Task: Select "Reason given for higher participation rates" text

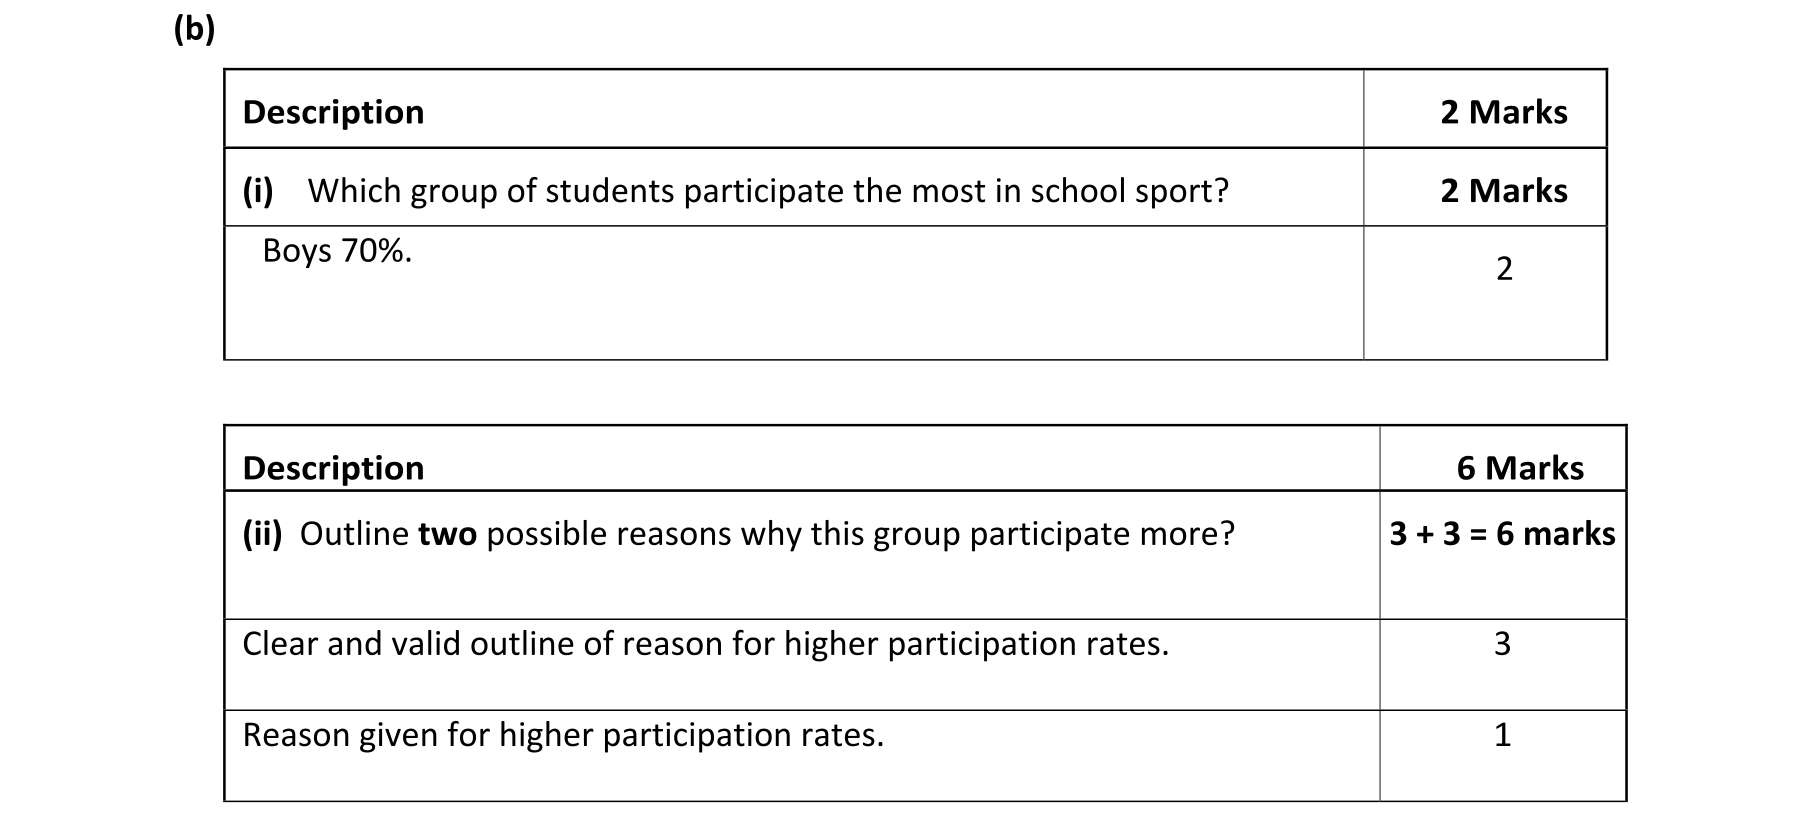Action: tap(563, 735)
